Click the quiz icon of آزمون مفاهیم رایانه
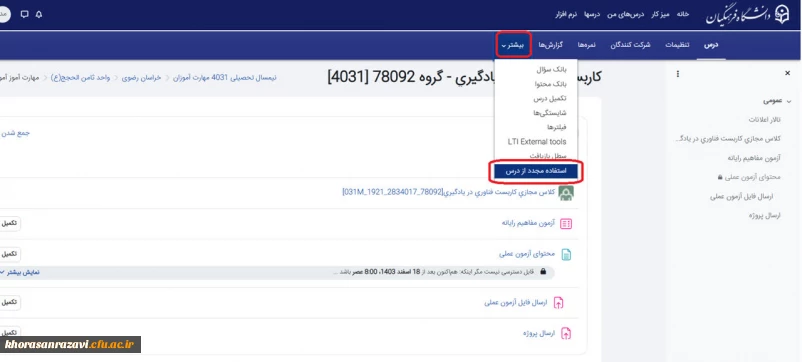Viewport: 802px width, 362px height. 566,223
